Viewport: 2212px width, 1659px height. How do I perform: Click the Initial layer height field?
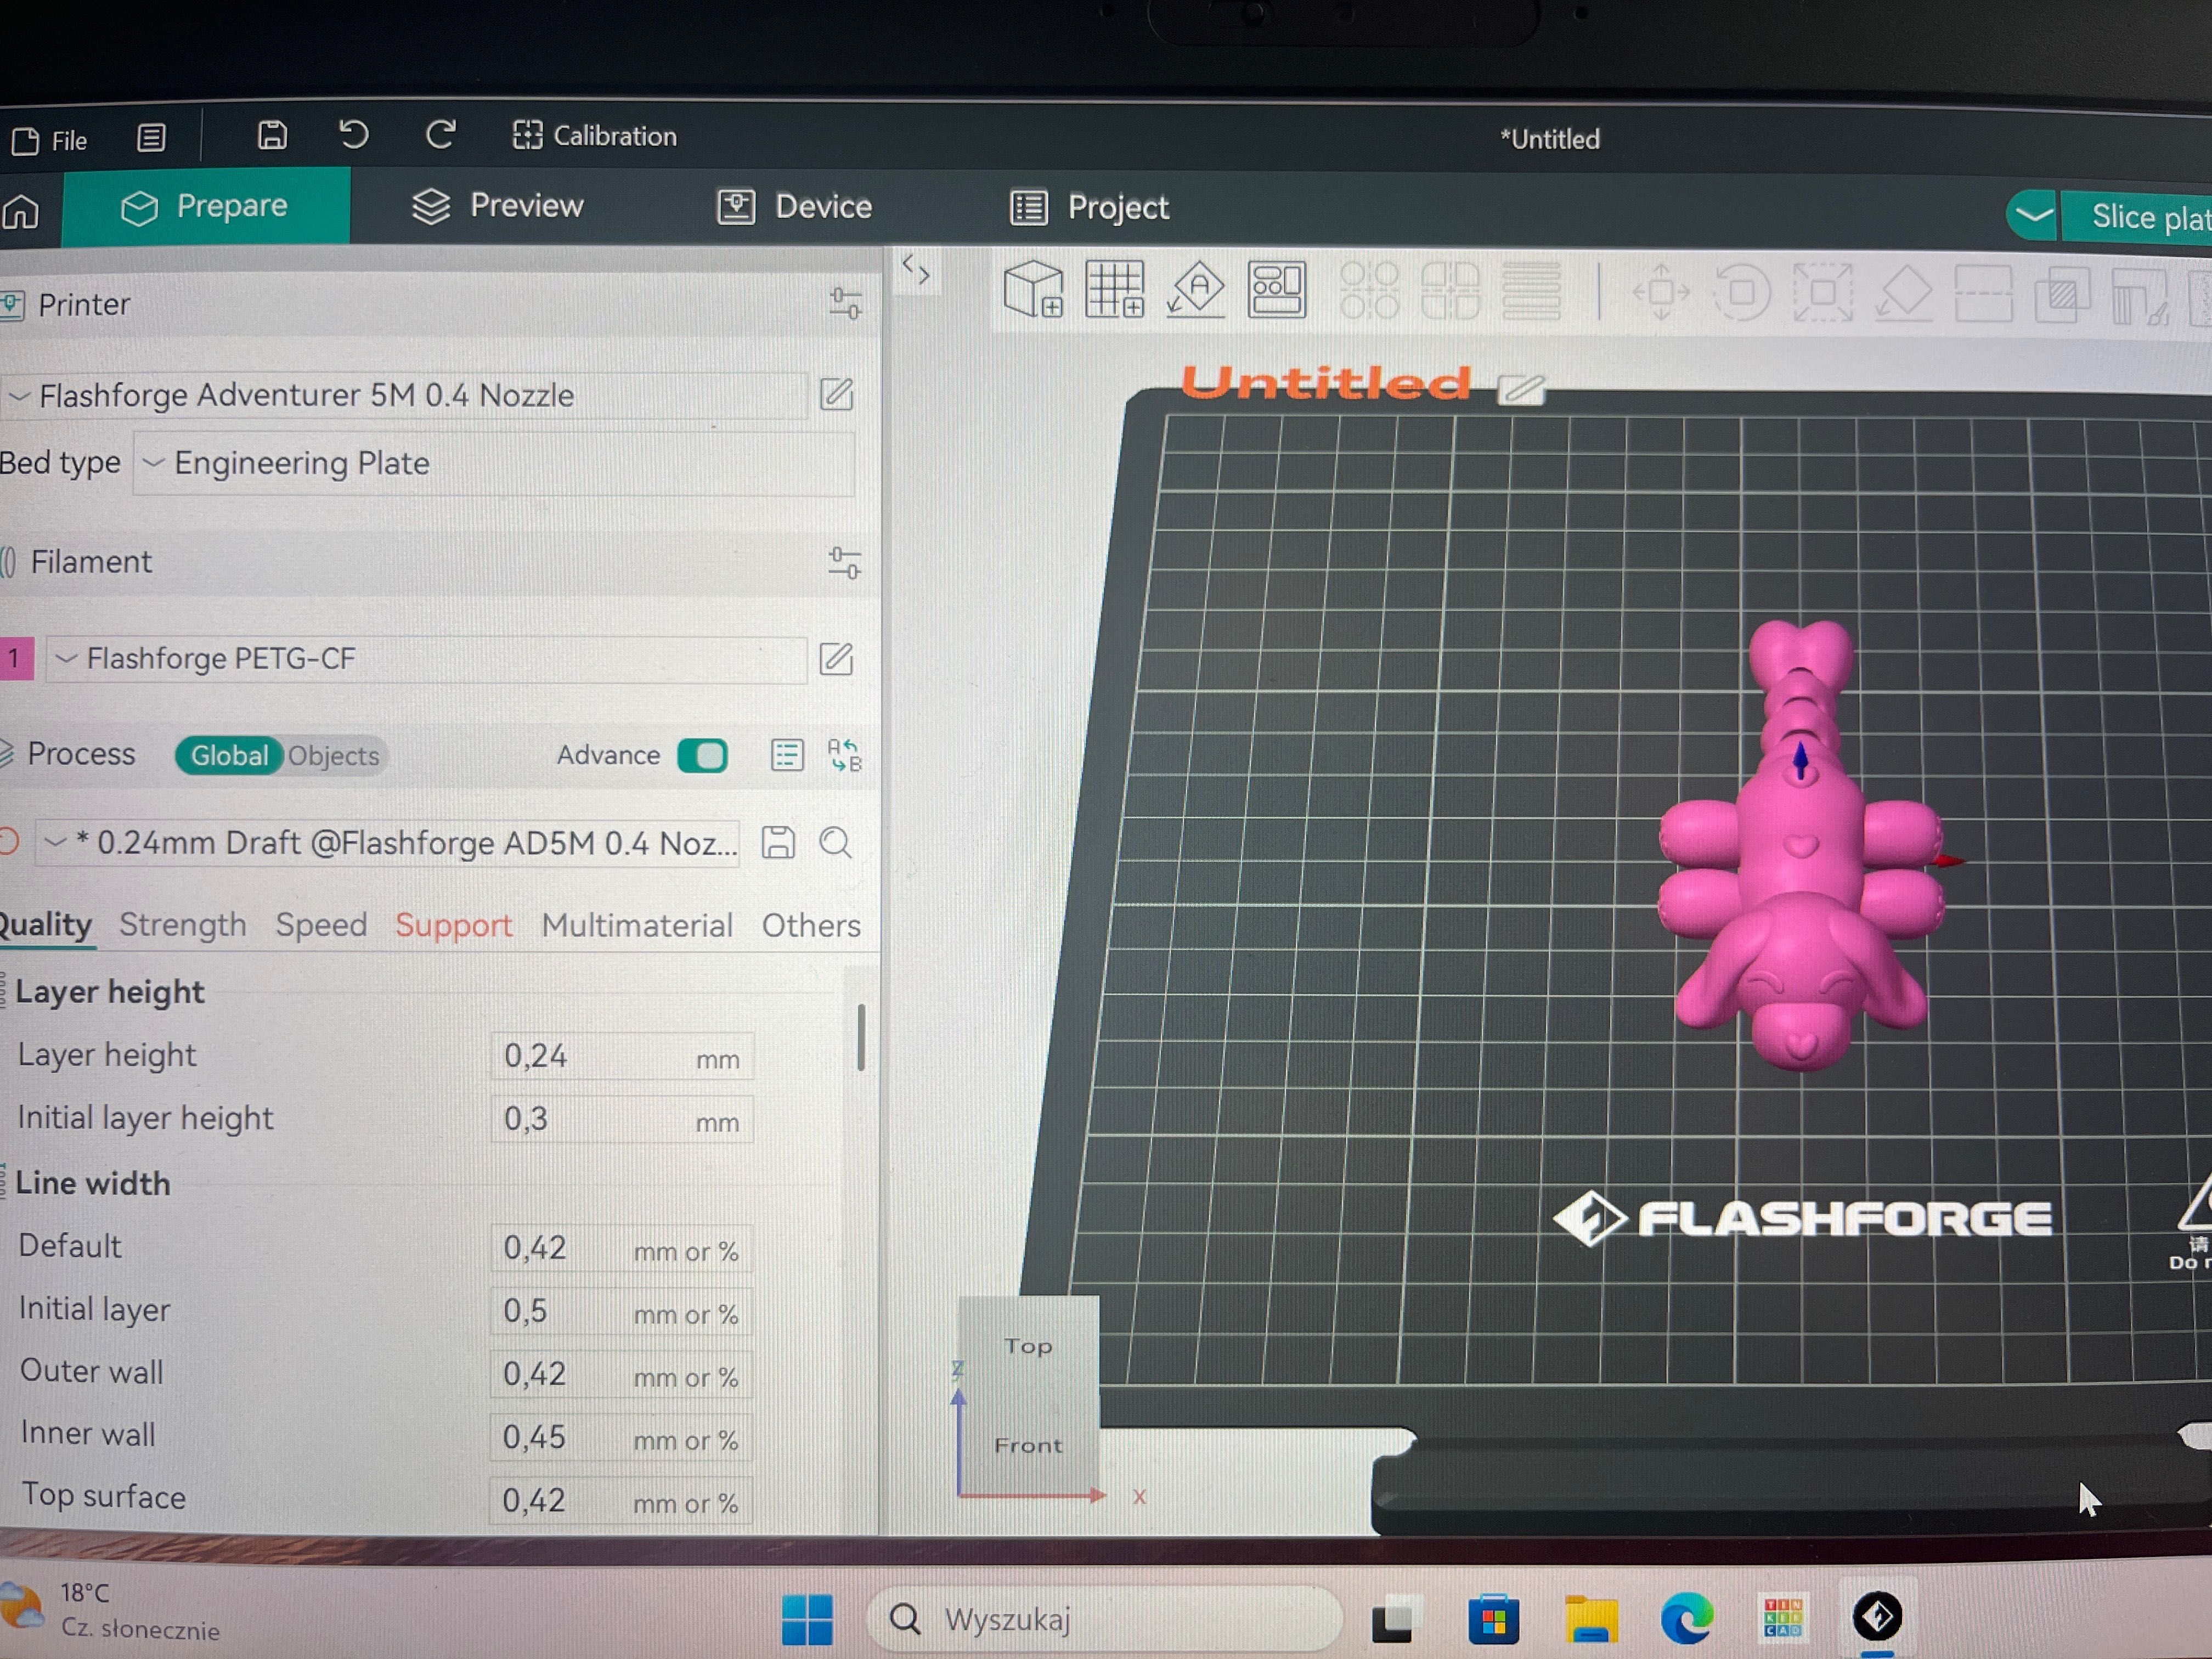click(x=622, y=1119)
